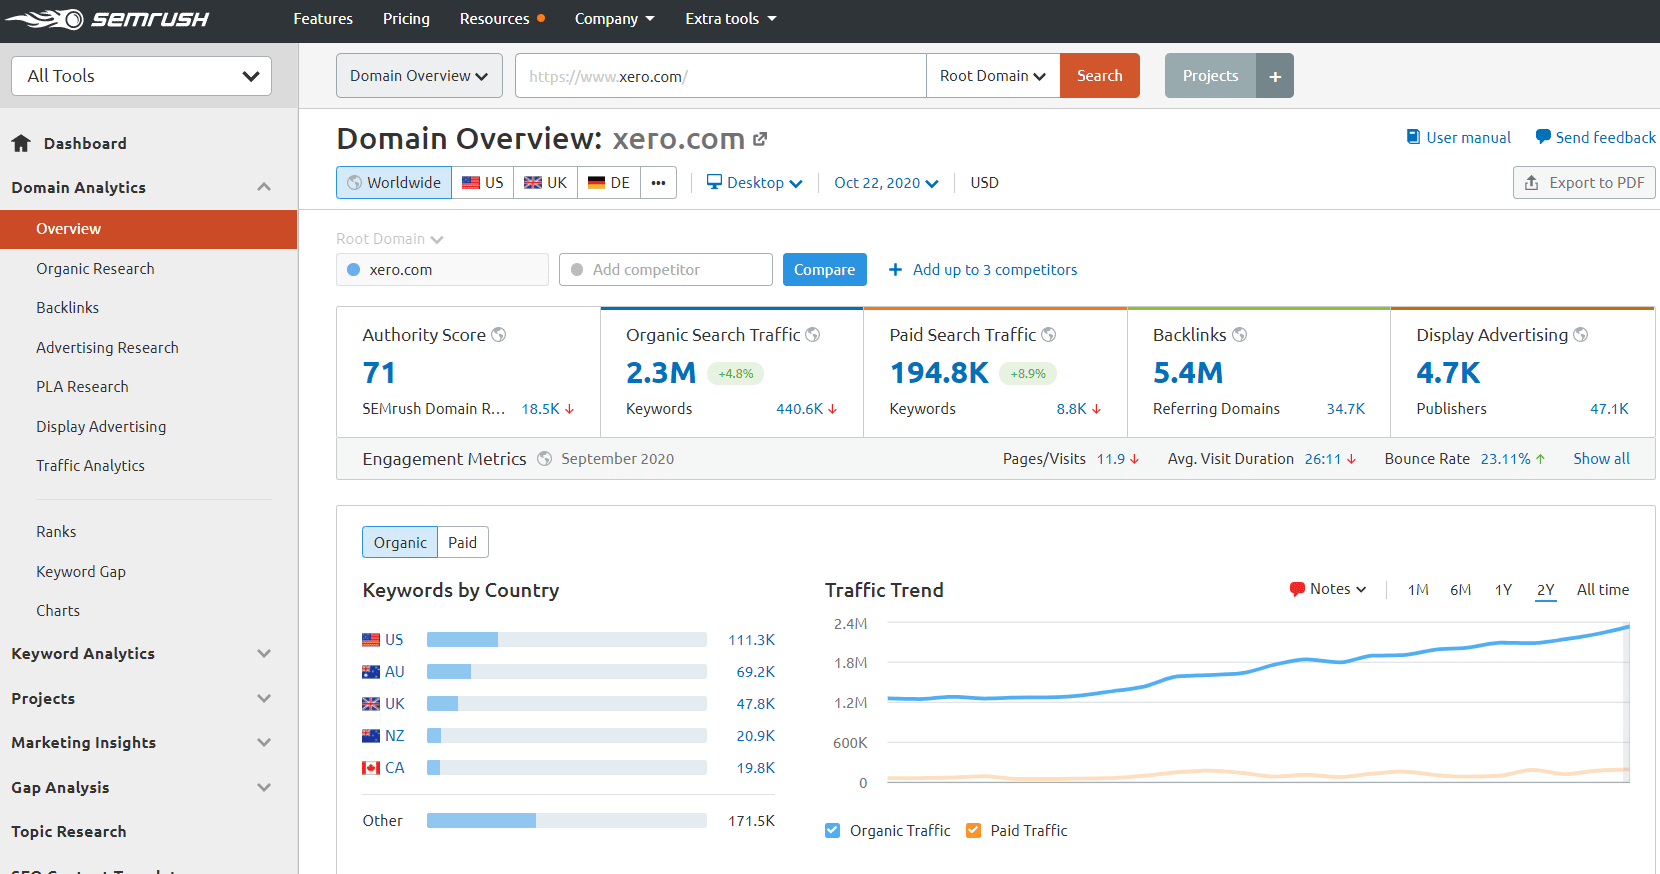The height and width of the screenshot is (874, 1660).
Task: Click the SEMrush logo
Action: 107,19
